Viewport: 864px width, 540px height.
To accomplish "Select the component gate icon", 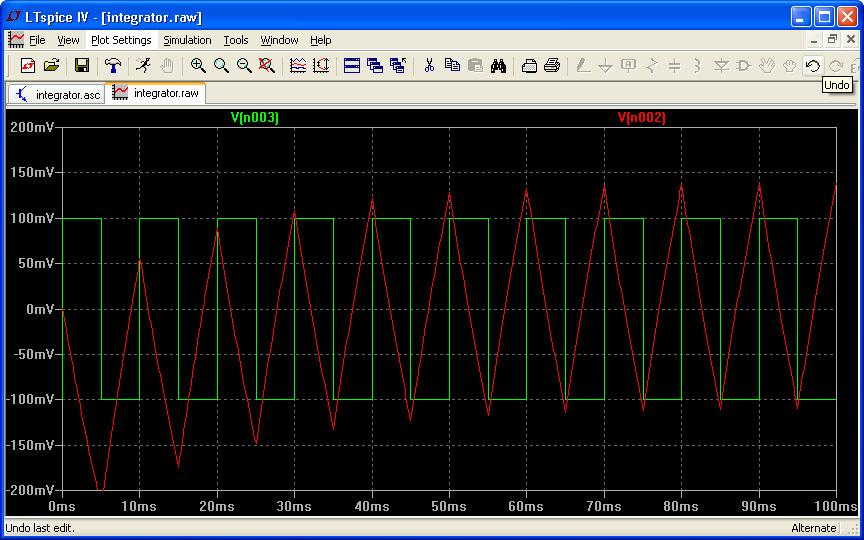I will coord(744,66).
